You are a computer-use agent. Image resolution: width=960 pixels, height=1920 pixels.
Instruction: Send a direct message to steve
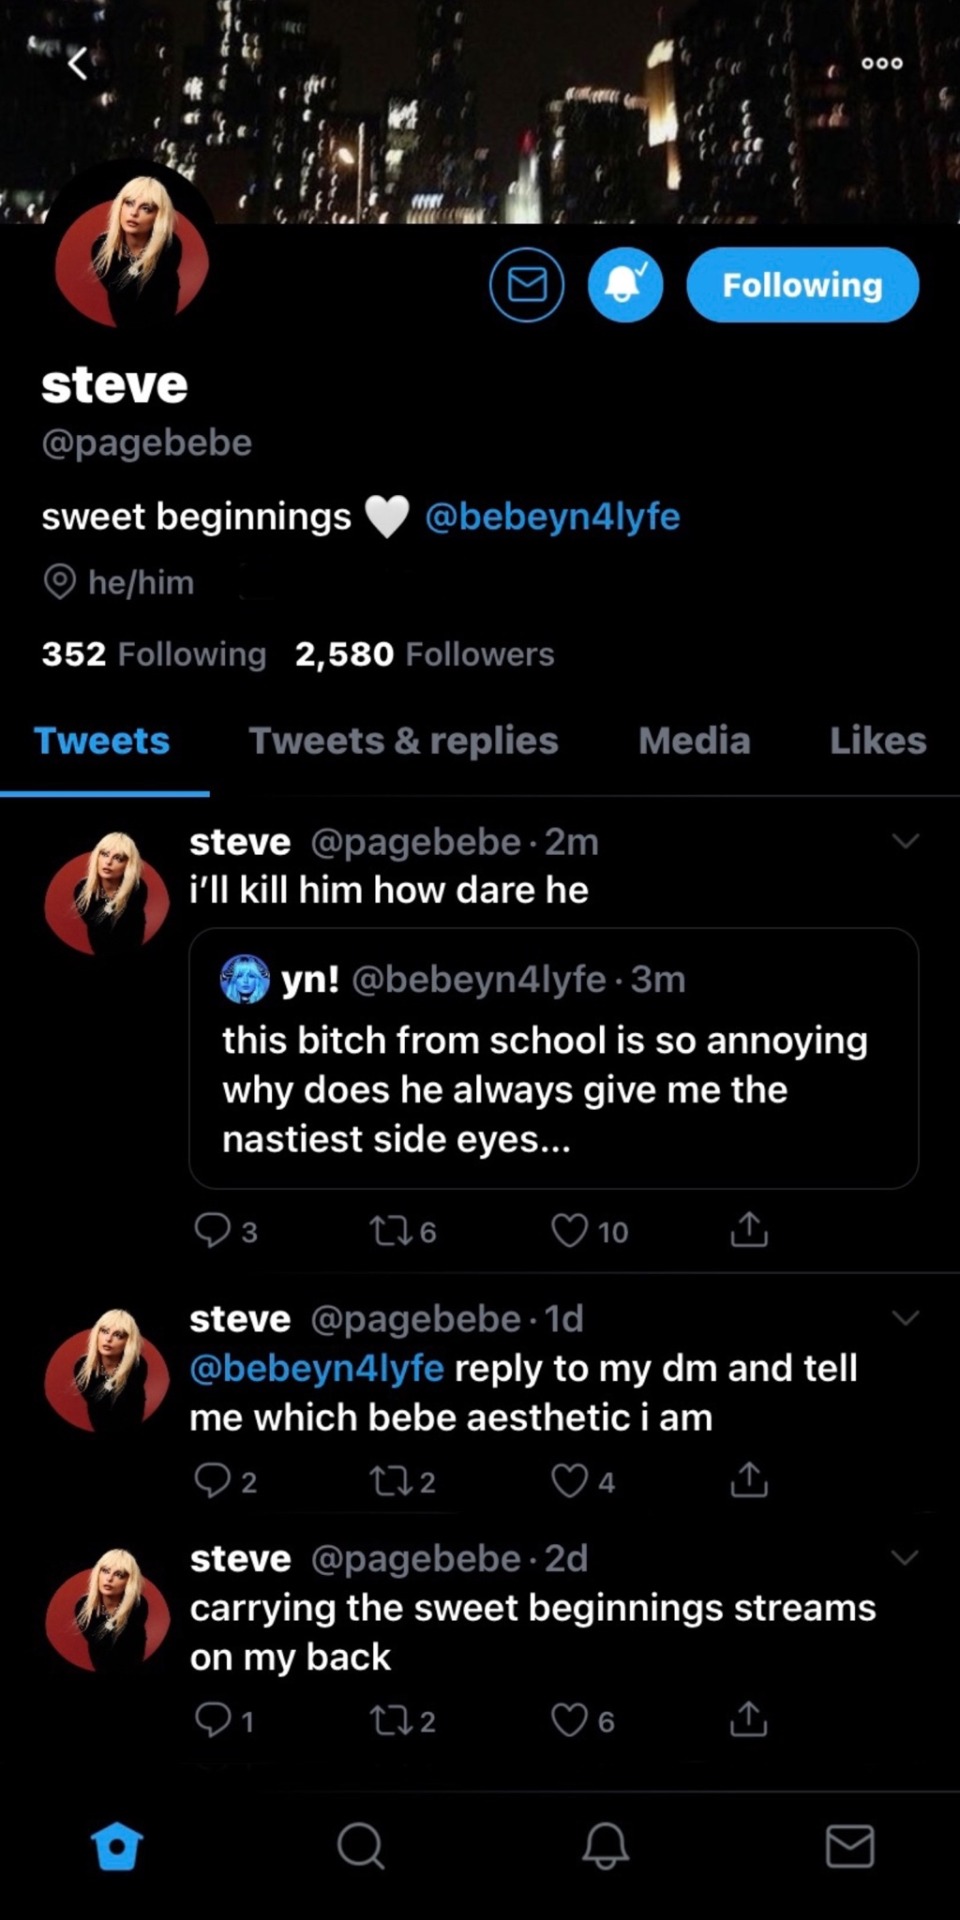(527, 285)
